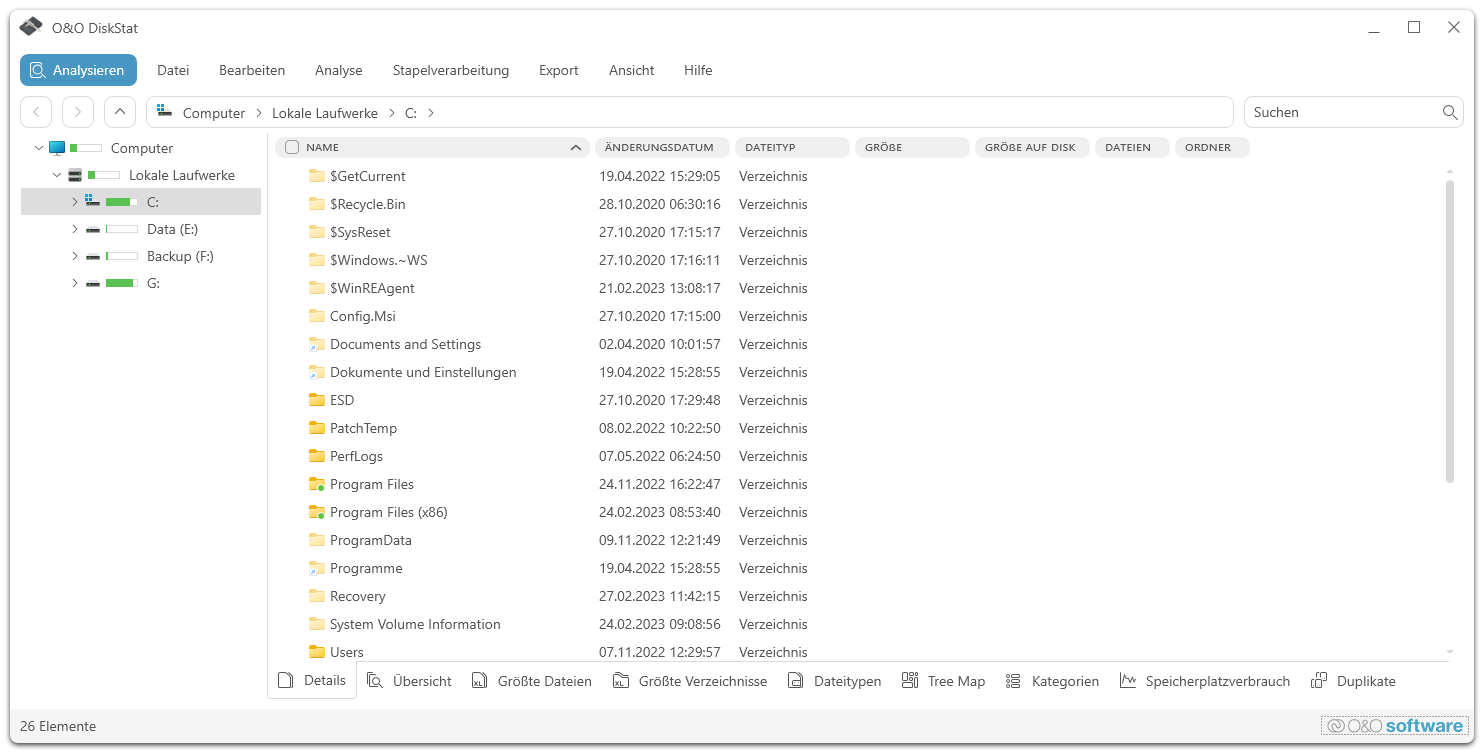Select the Users folder icon
The height and width of the screenshot is (753, 1484).
[317, 652]
